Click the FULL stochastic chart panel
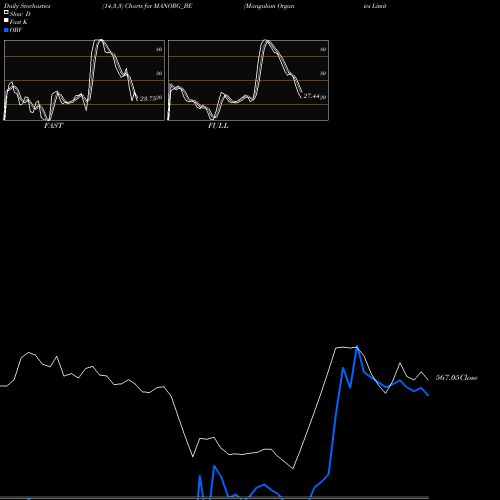Screen dimensions: 500x500 (248, 80)
